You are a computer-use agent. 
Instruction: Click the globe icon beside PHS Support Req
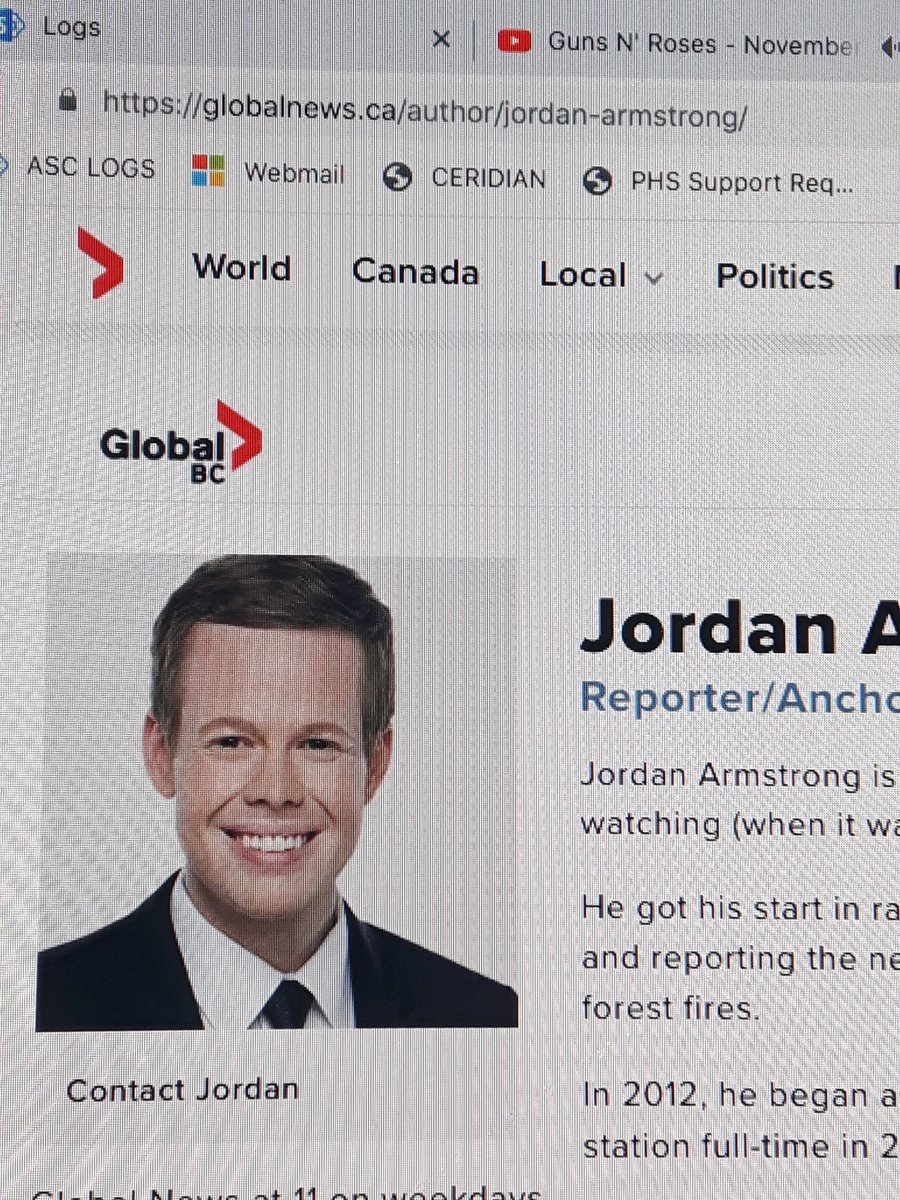[597, 181]
